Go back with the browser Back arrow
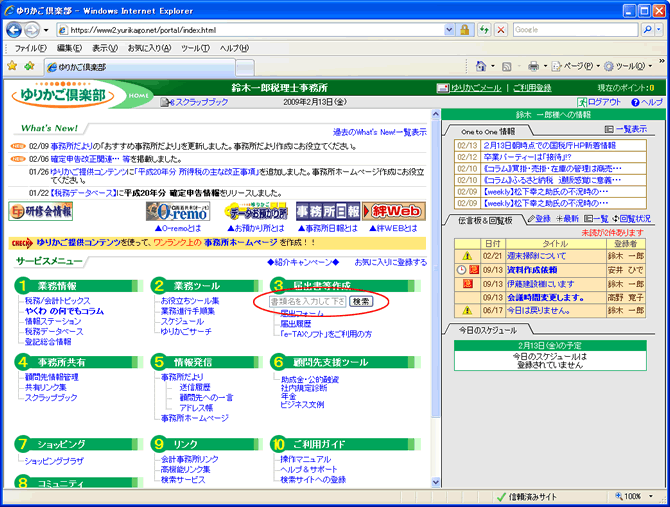Screen dimensions: 670x507 point(14,30)
